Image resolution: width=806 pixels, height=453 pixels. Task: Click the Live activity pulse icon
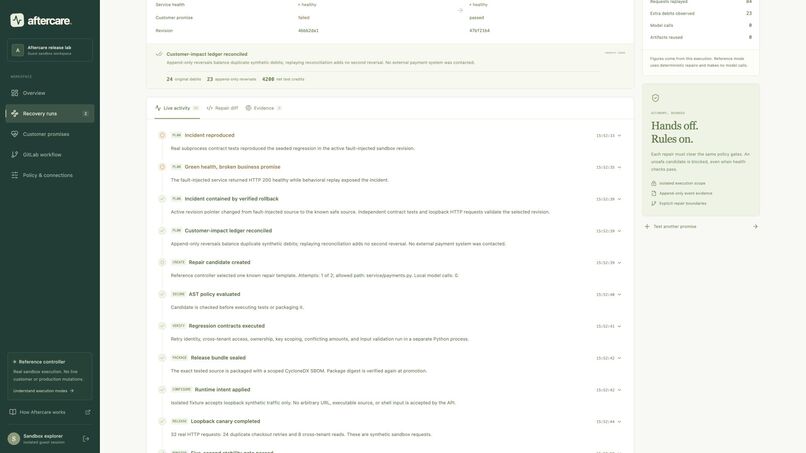pyautogui.click(x=158, y=108)
